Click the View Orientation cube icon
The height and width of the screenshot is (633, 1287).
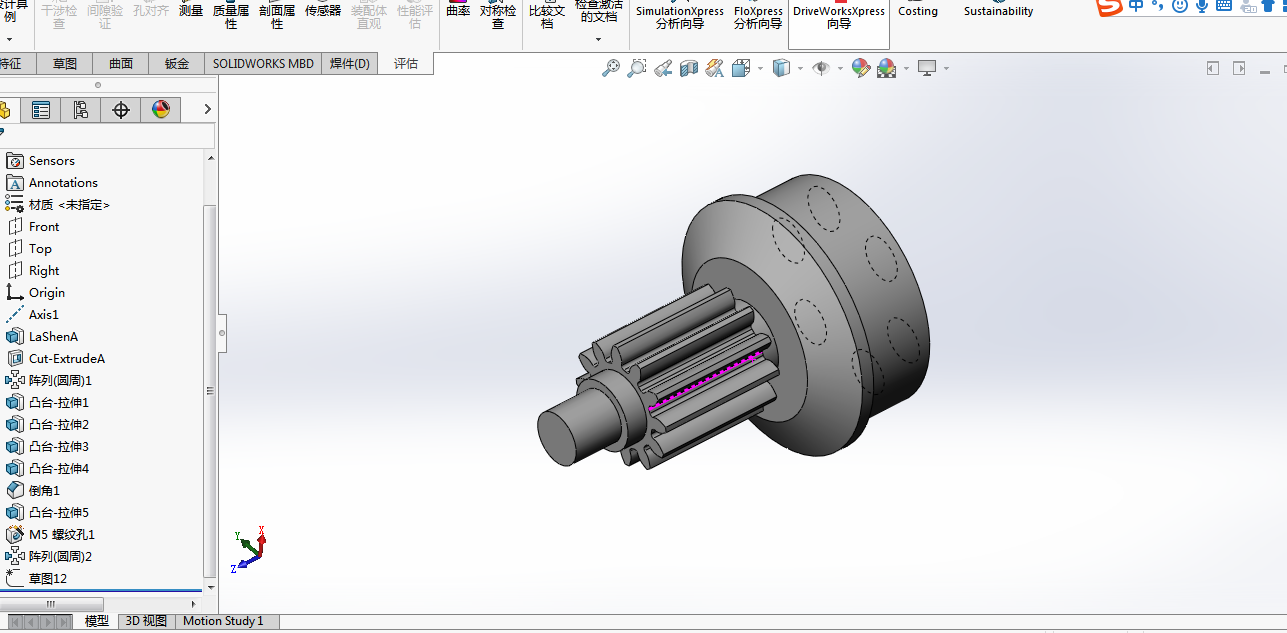tap(741, 68)
